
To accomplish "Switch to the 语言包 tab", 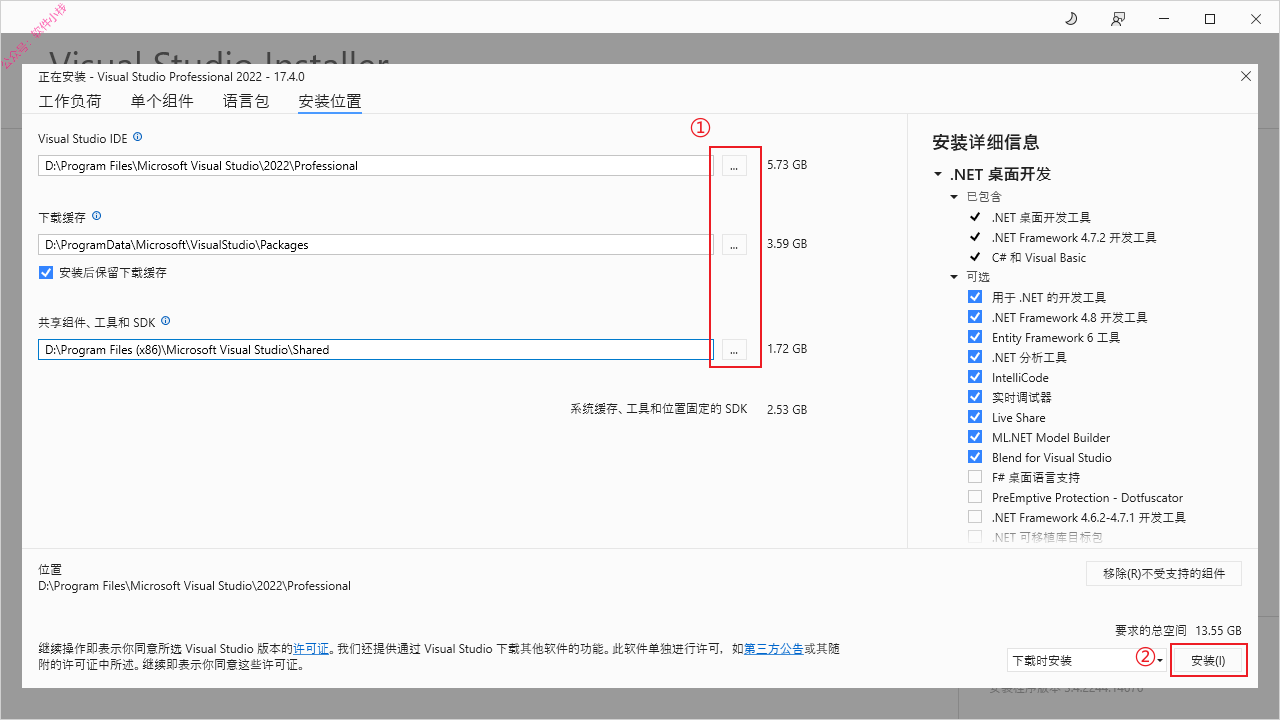I will (x=246, y=101).
